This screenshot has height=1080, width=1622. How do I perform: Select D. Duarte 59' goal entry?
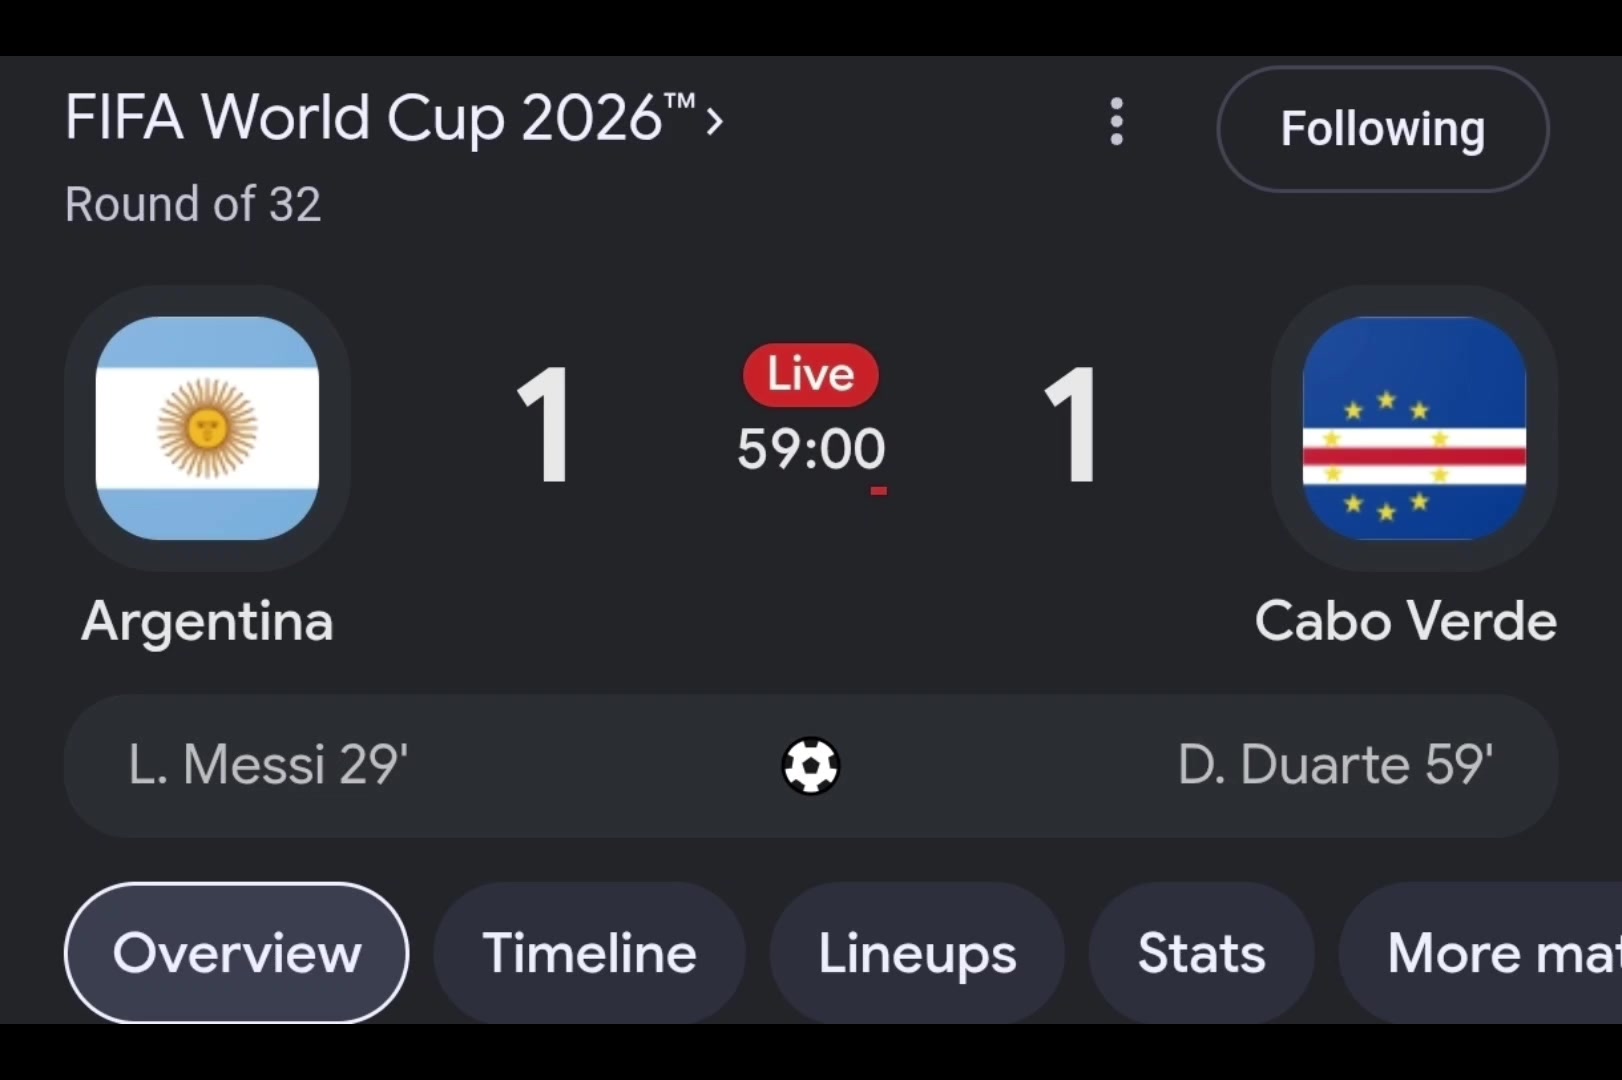1335,765
